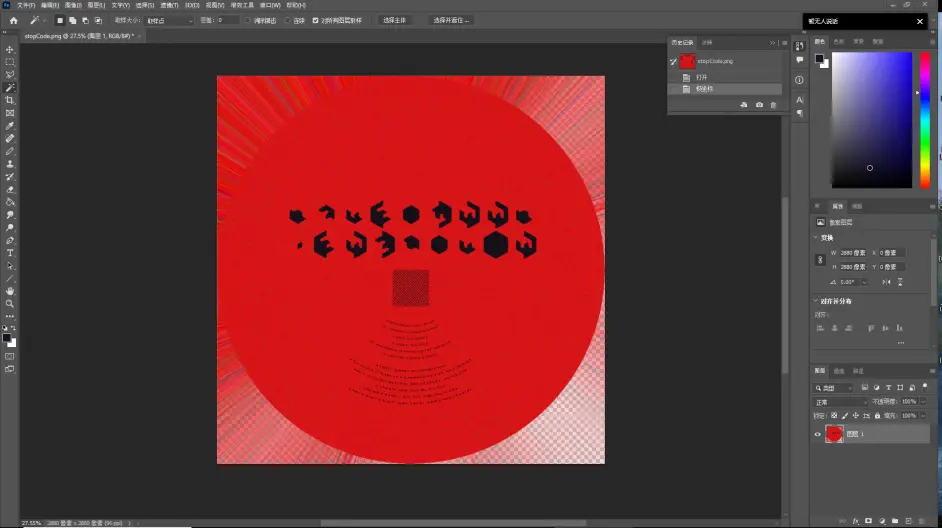Open the sample size dropdown
942x528 pixels.
(168, 20)
